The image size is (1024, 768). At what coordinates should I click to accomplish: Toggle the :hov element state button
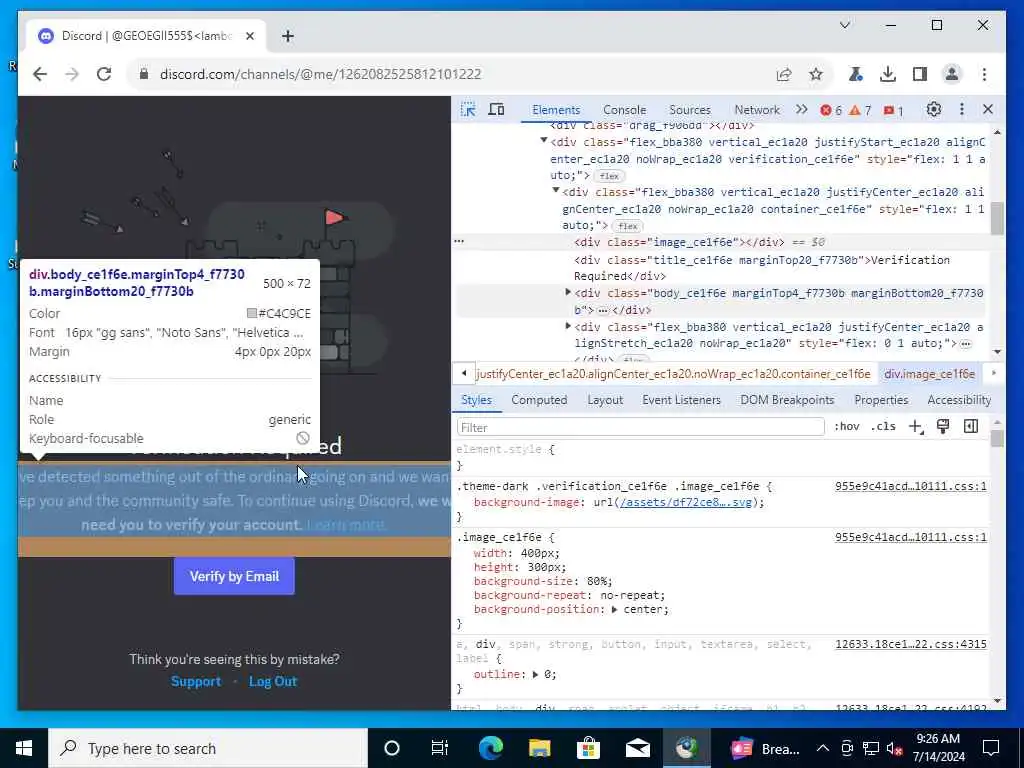(846, 426)
